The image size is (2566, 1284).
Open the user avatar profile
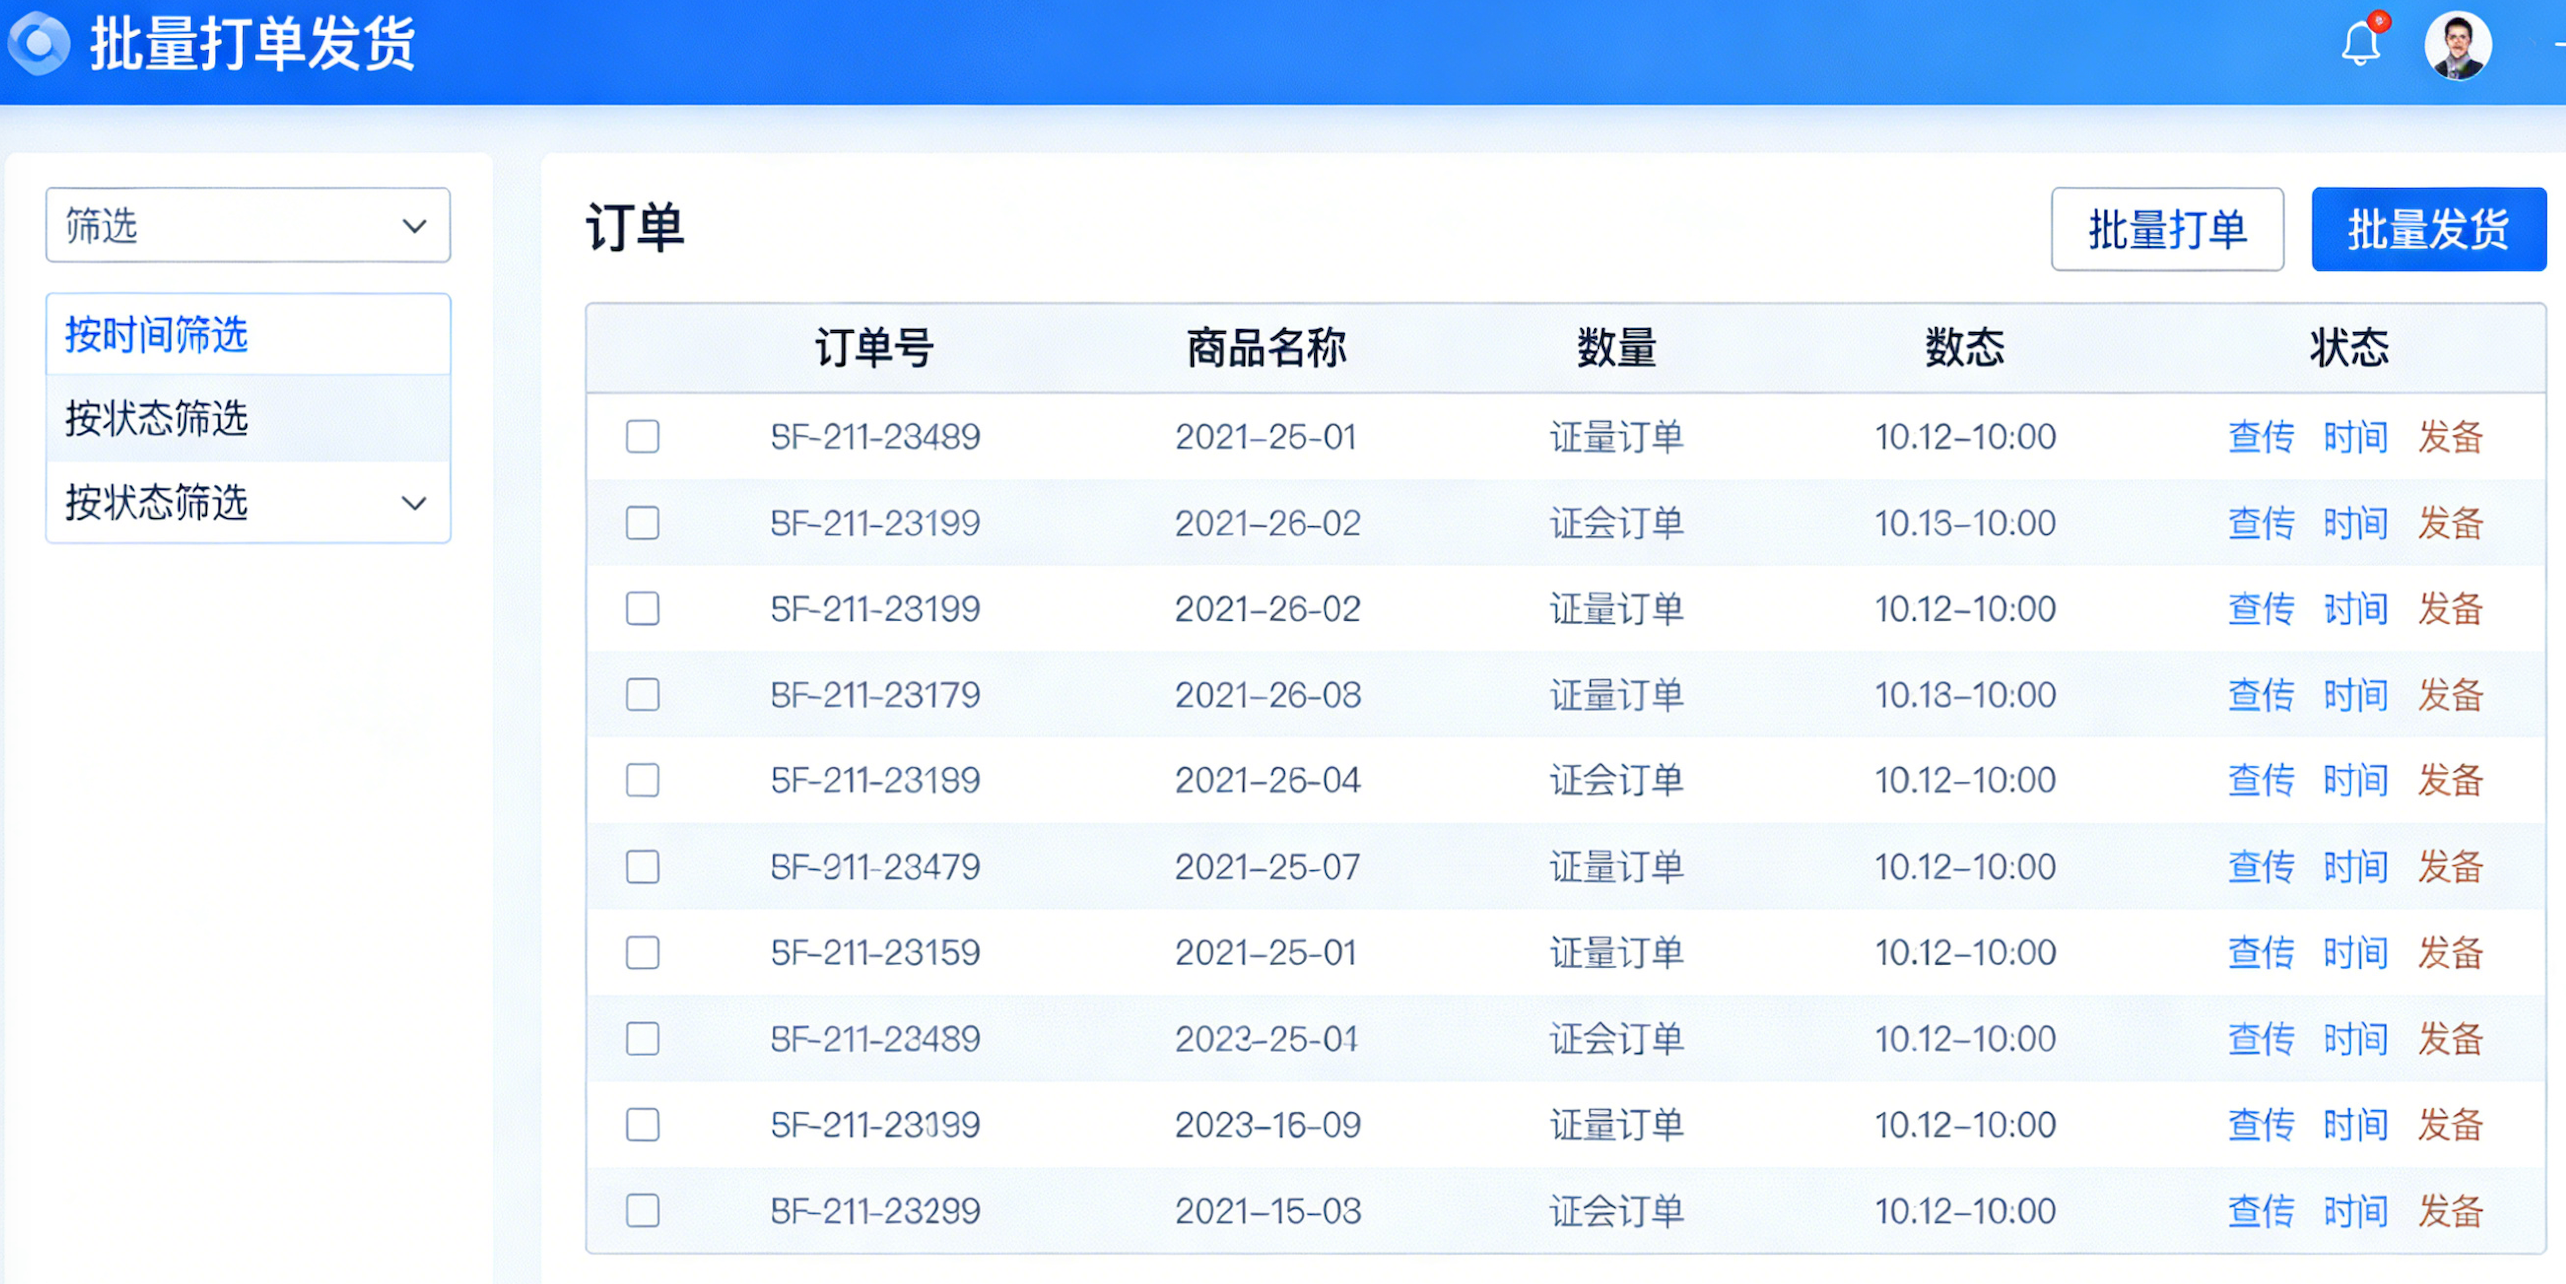(x=2457, y=46)
